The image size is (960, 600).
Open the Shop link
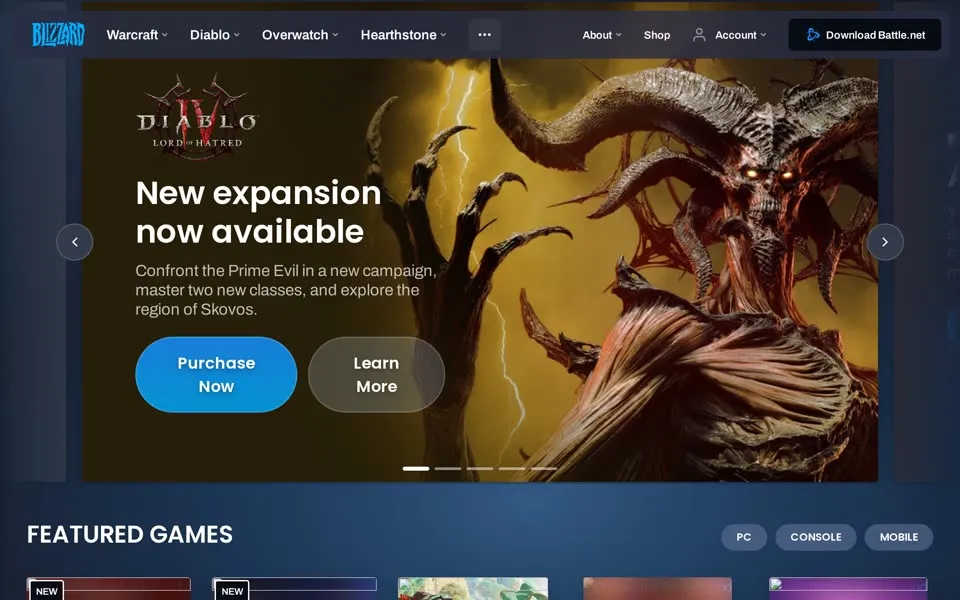coord(657,35)
